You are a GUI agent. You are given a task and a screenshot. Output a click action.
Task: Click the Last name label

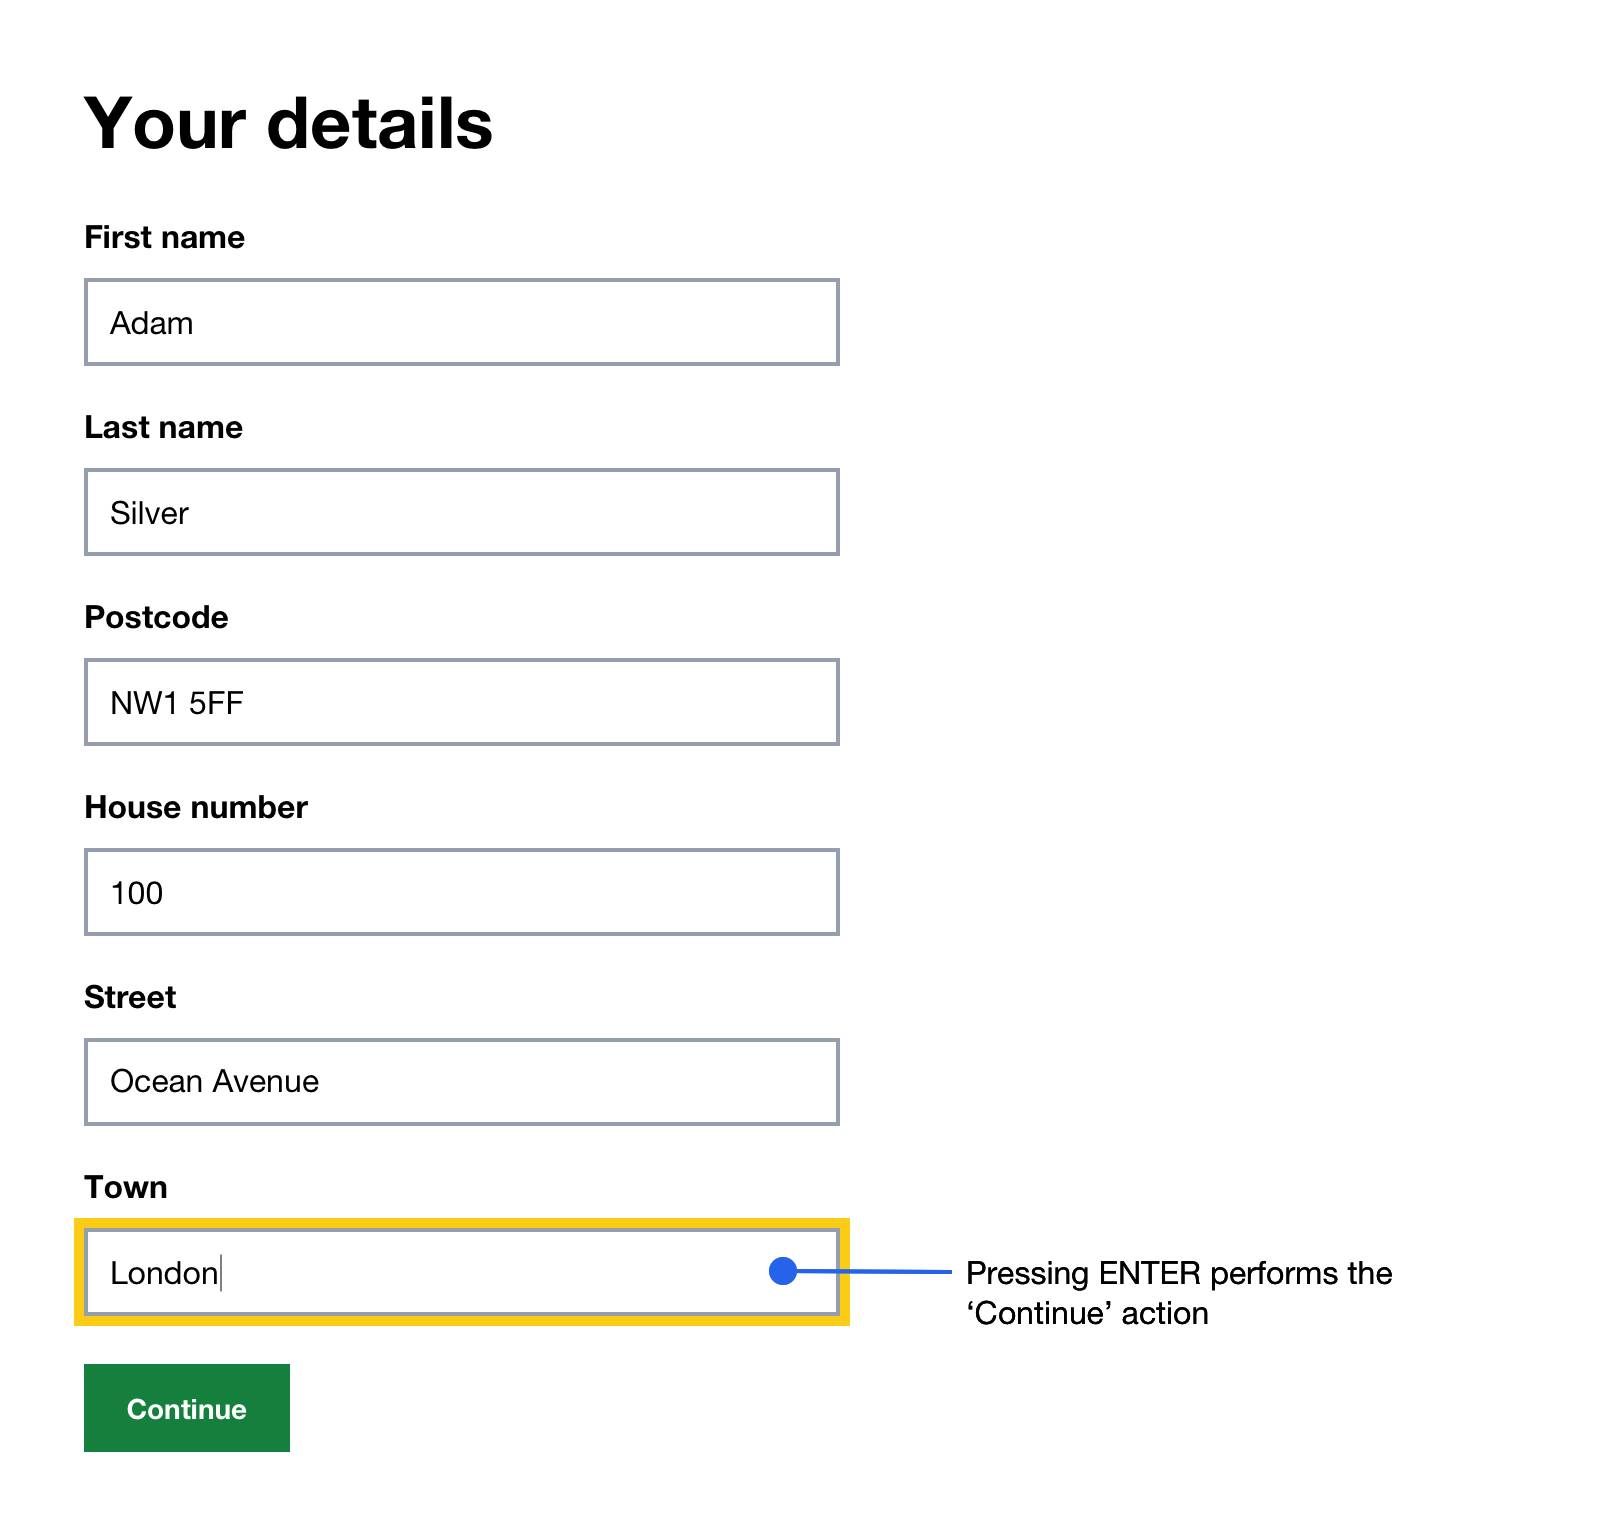pos(163,426)
